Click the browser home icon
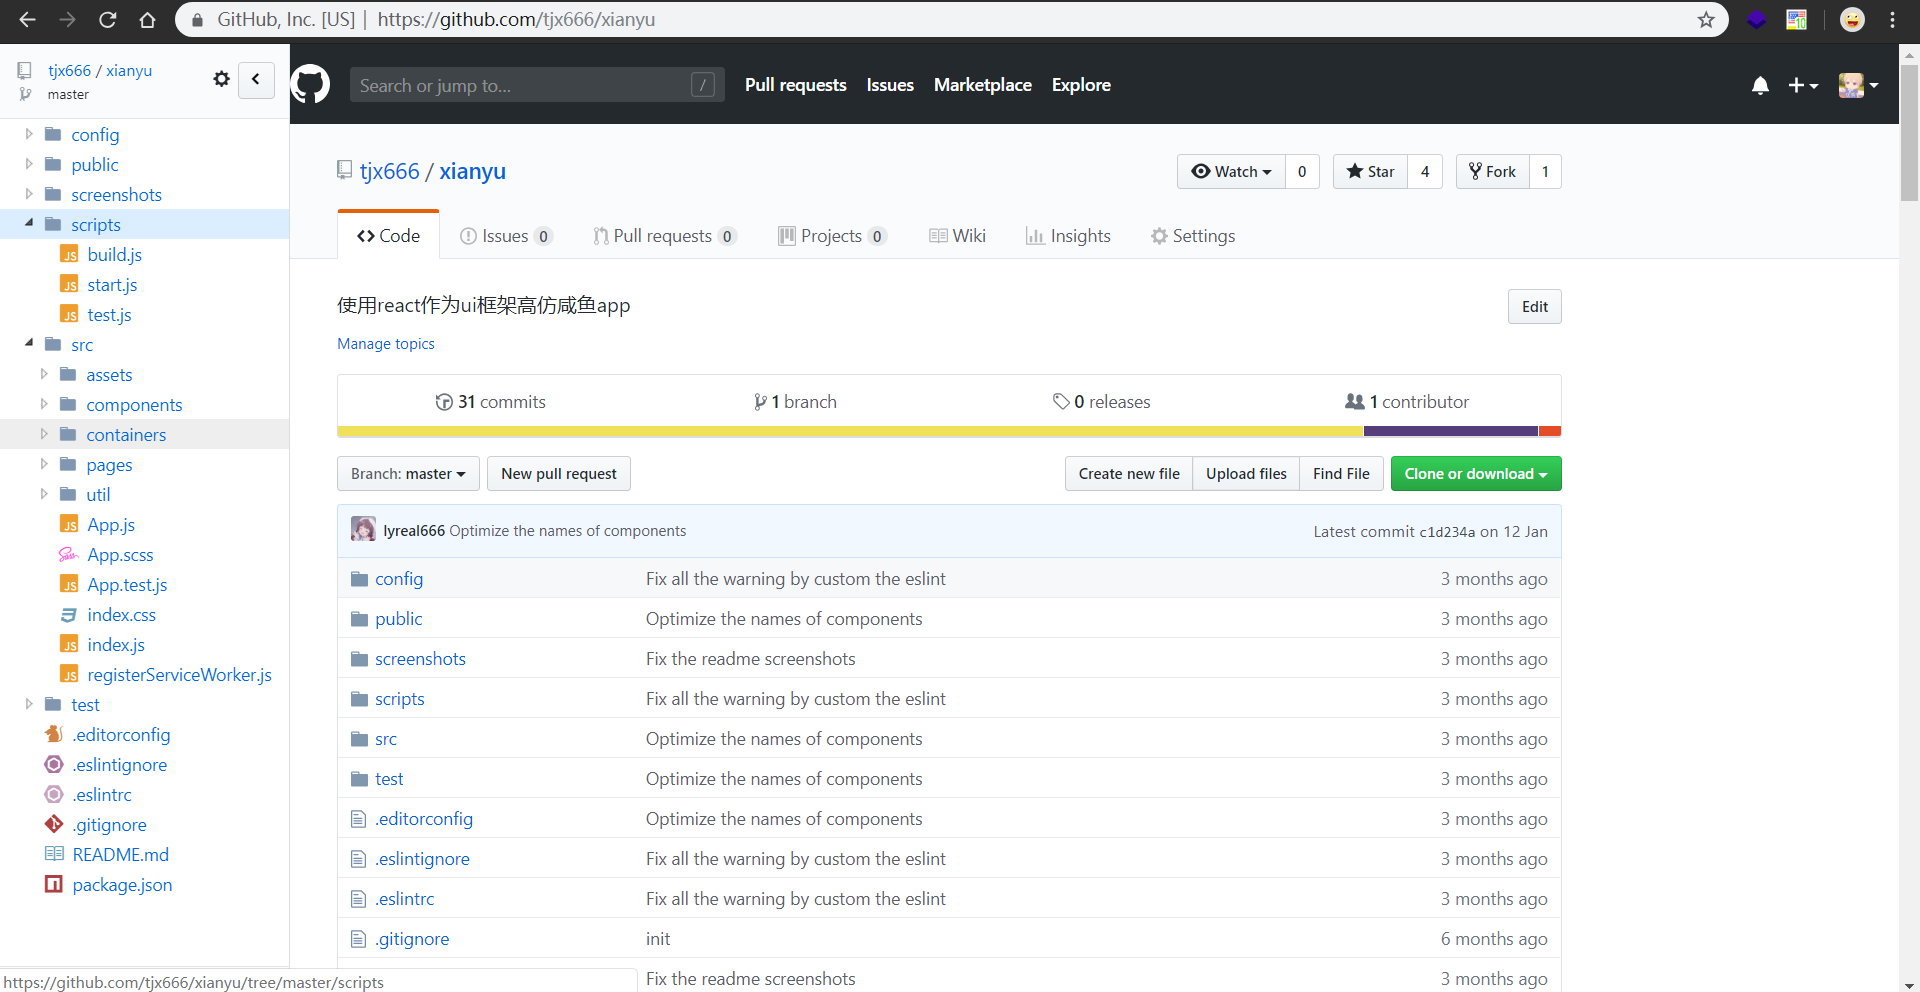Screen dimensions: 1920x992 tap(147, 20)
